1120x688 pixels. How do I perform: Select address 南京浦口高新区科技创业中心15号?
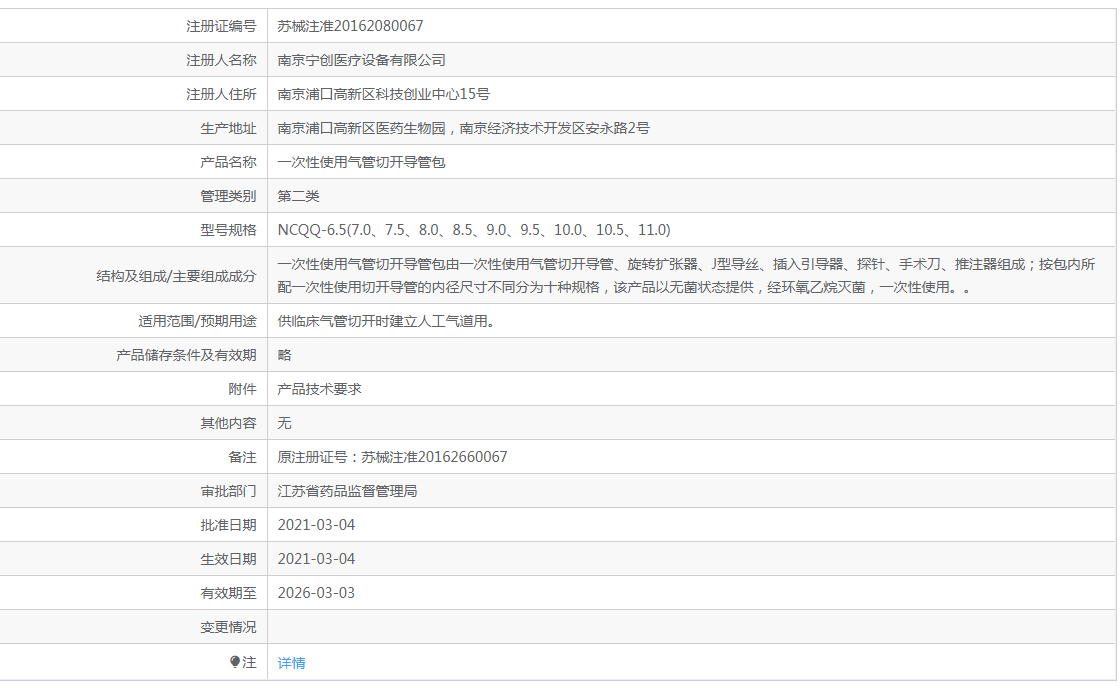point(384,94)
